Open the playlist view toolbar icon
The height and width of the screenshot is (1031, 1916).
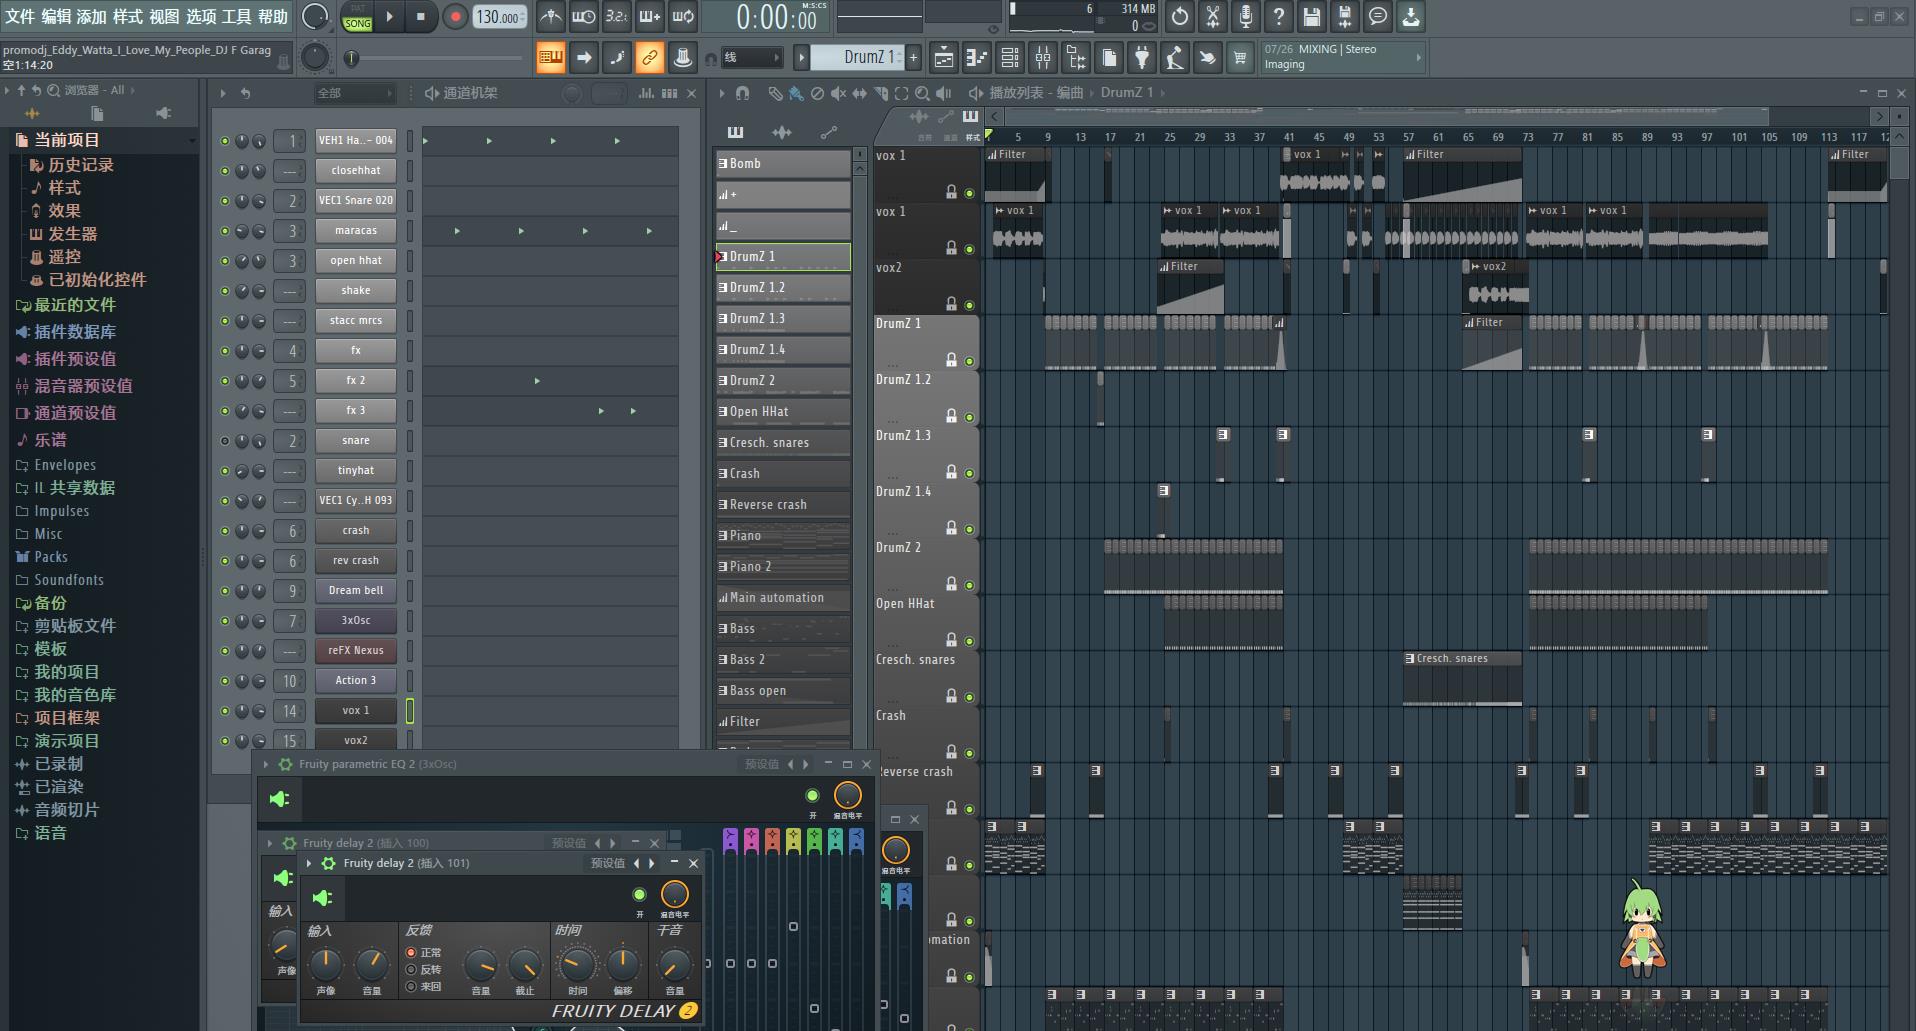click(943, 58)
